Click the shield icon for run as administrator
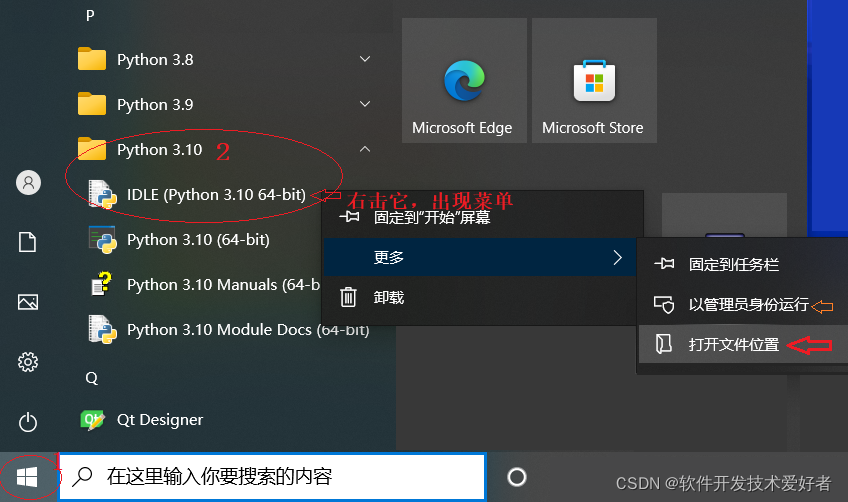The height and width of the screenshot is (502, 848). (x=664, y=305)
